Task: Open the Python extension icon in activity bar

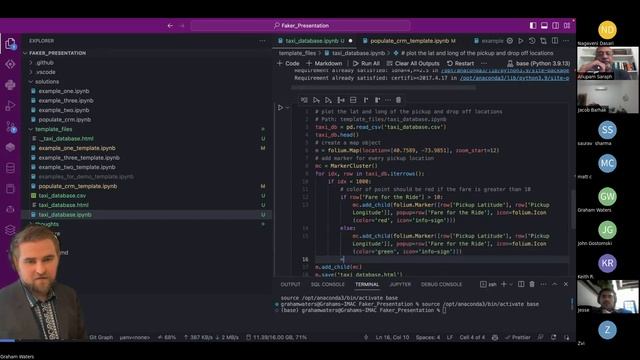Action: (10, 85)
